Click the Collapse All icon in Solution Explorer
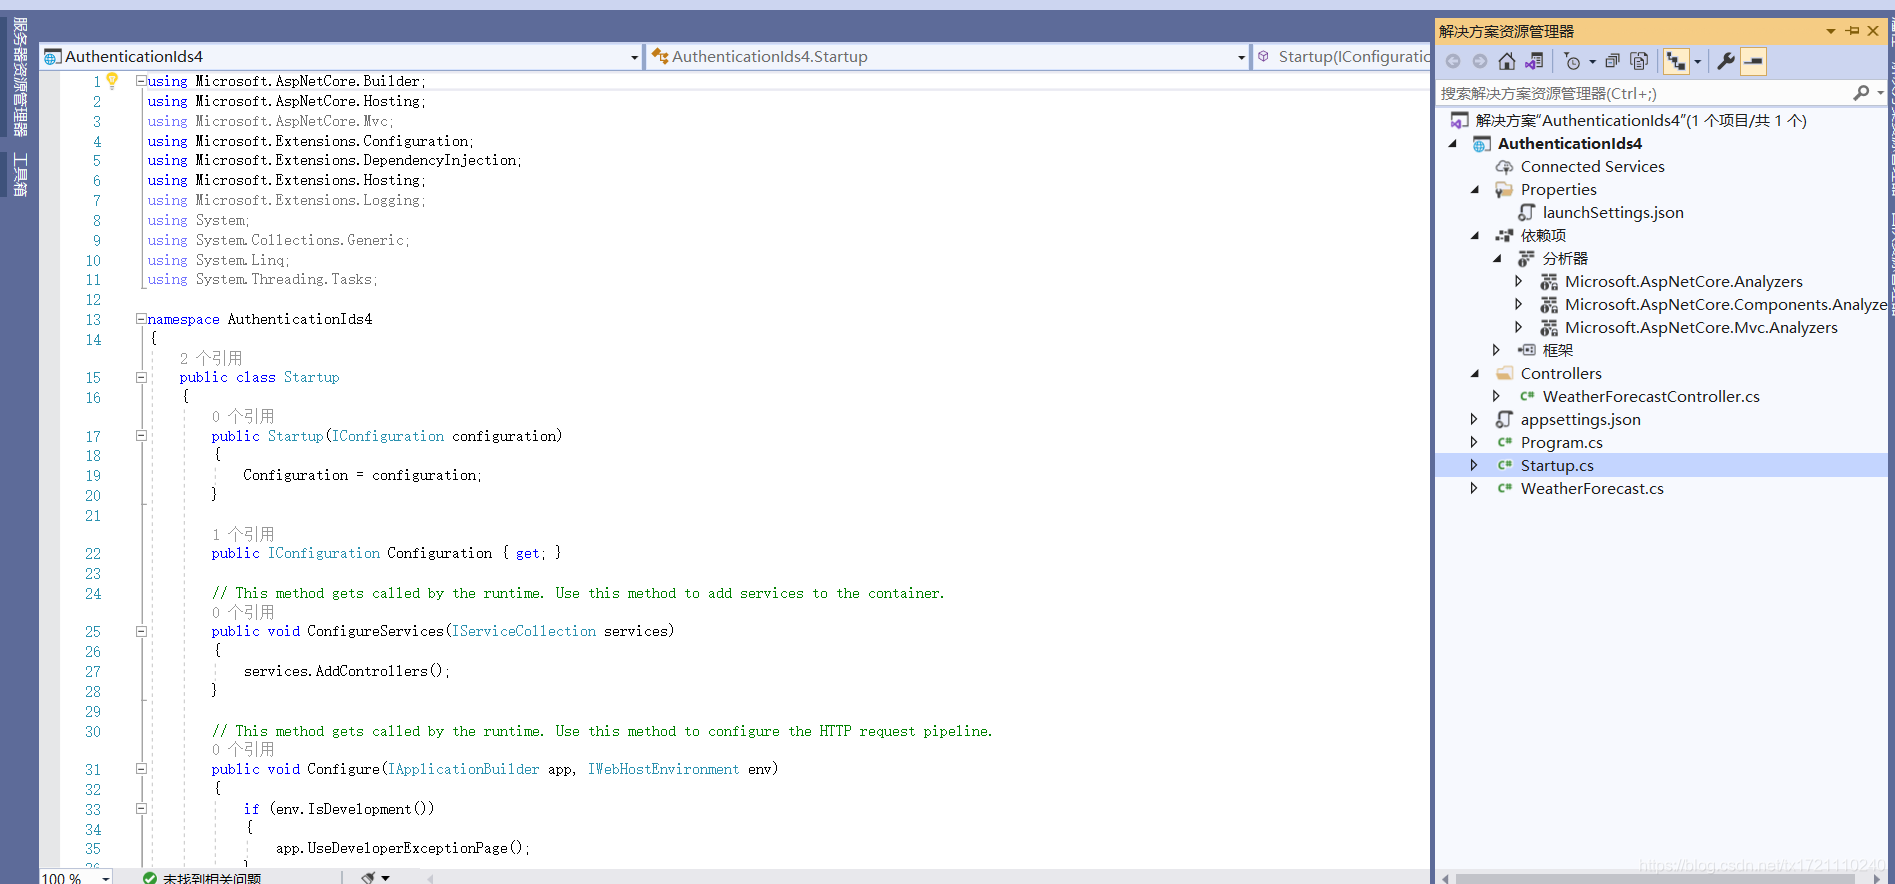 (x=1612, y=62)
